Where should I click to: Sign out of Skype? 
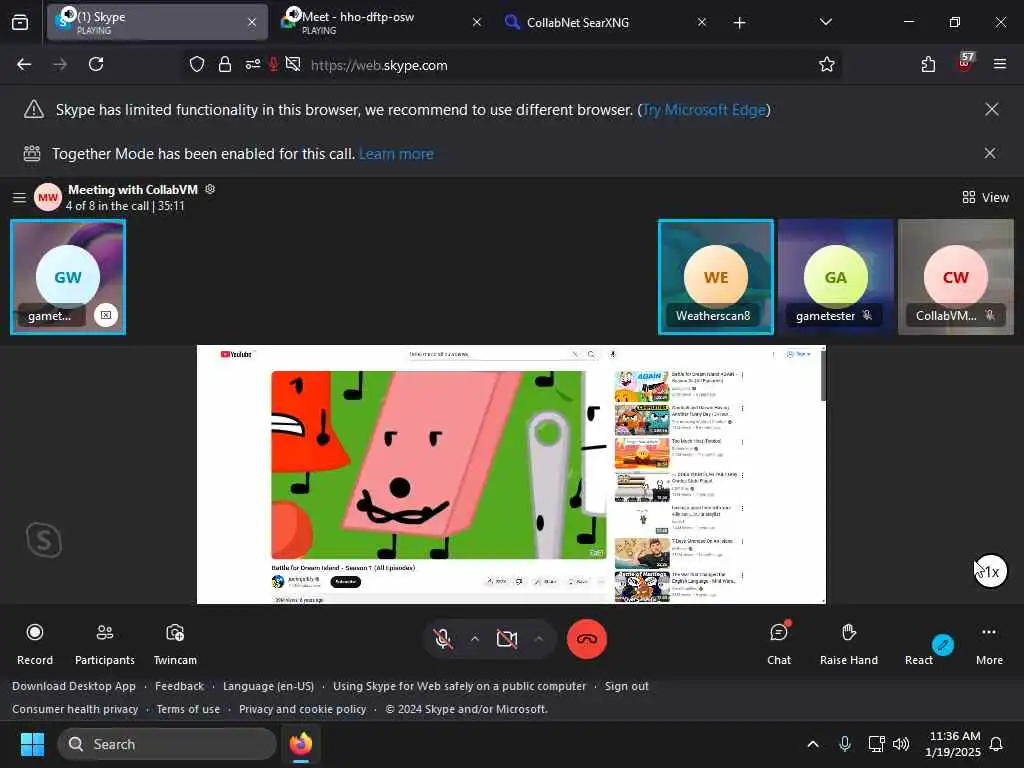pos(626,686)
